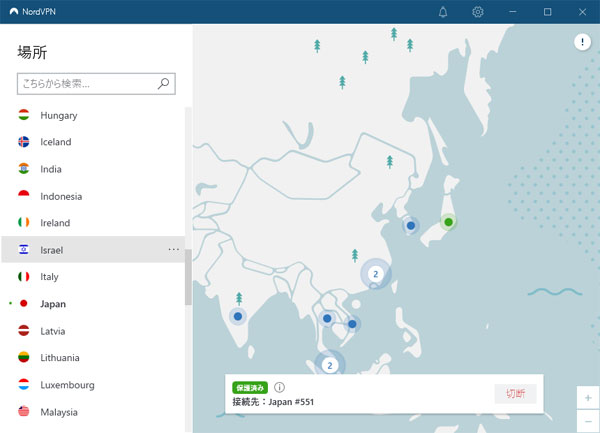
Task: Connect to Hungary in the list
Action: coord(93,115)
